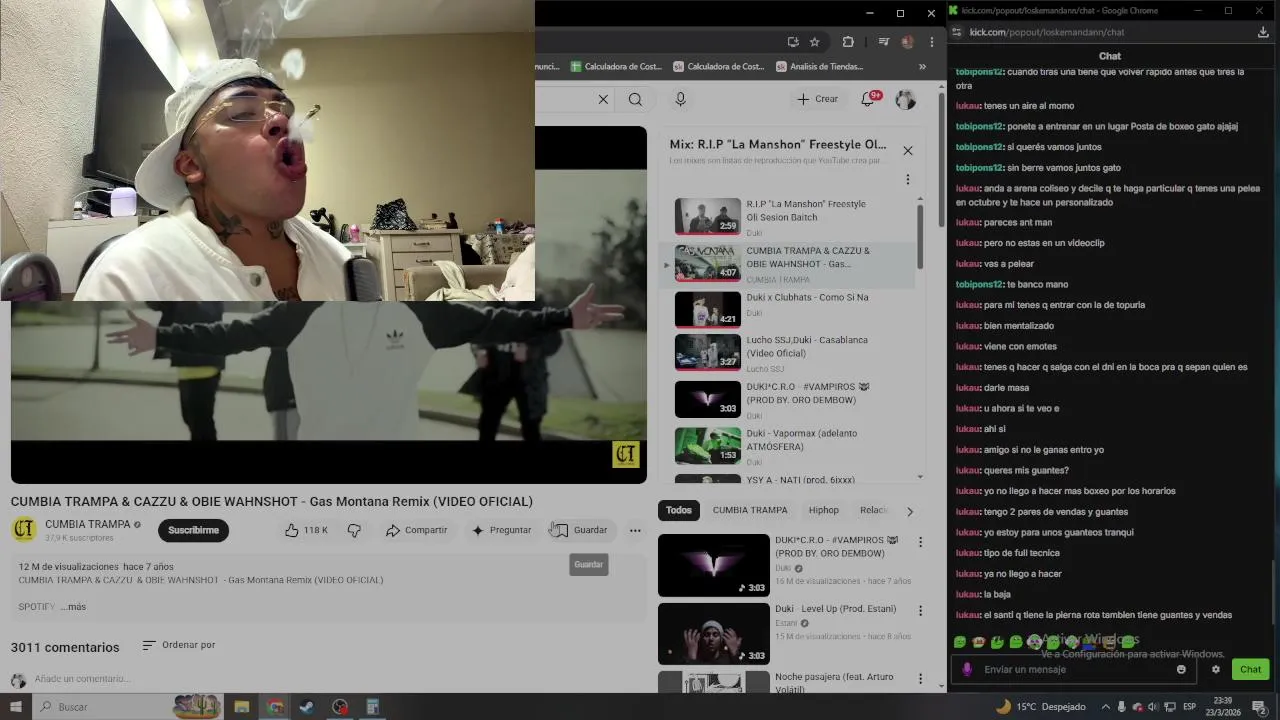Open Chrome three-dot menu
This screenshot has width=1280, height=720.
tap(932, 42)
